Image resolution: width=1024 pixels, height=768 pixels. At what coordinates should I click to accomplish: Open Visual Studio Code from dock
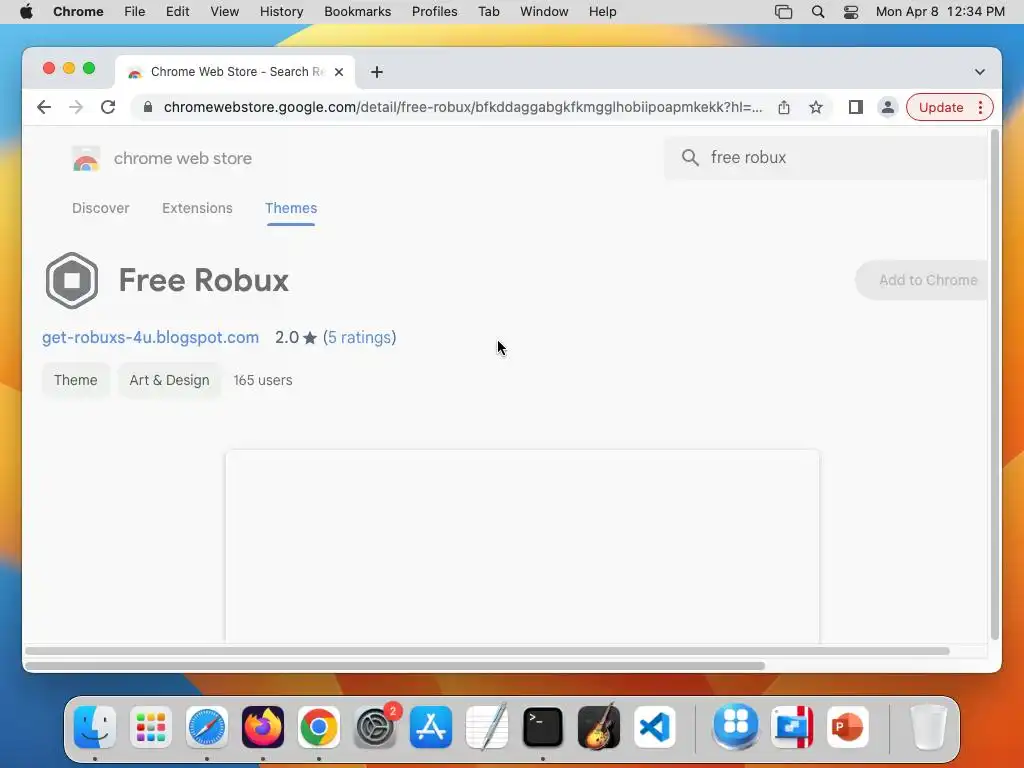pos(655,727)
